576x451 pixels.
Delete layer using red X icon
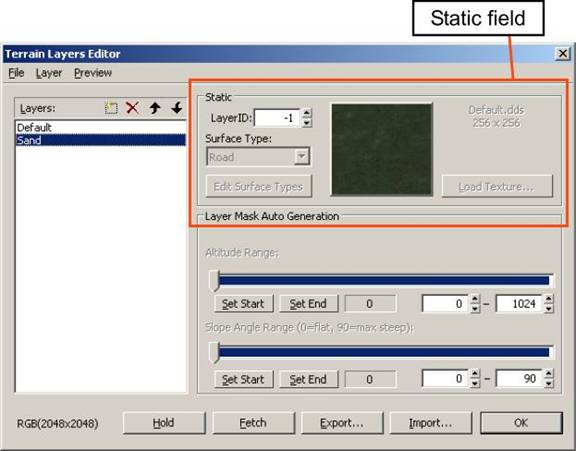point(132,108)
